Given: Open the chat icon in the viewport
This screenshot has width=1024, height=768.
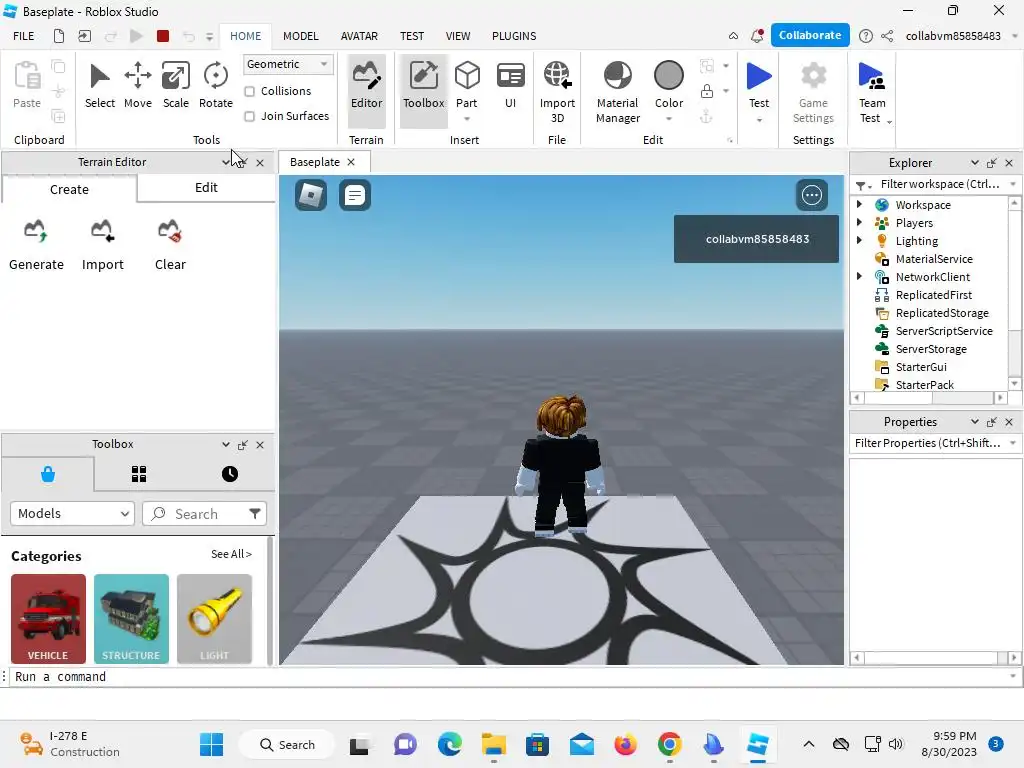Looking at the screenshot, I should click(x=355, y=195).
